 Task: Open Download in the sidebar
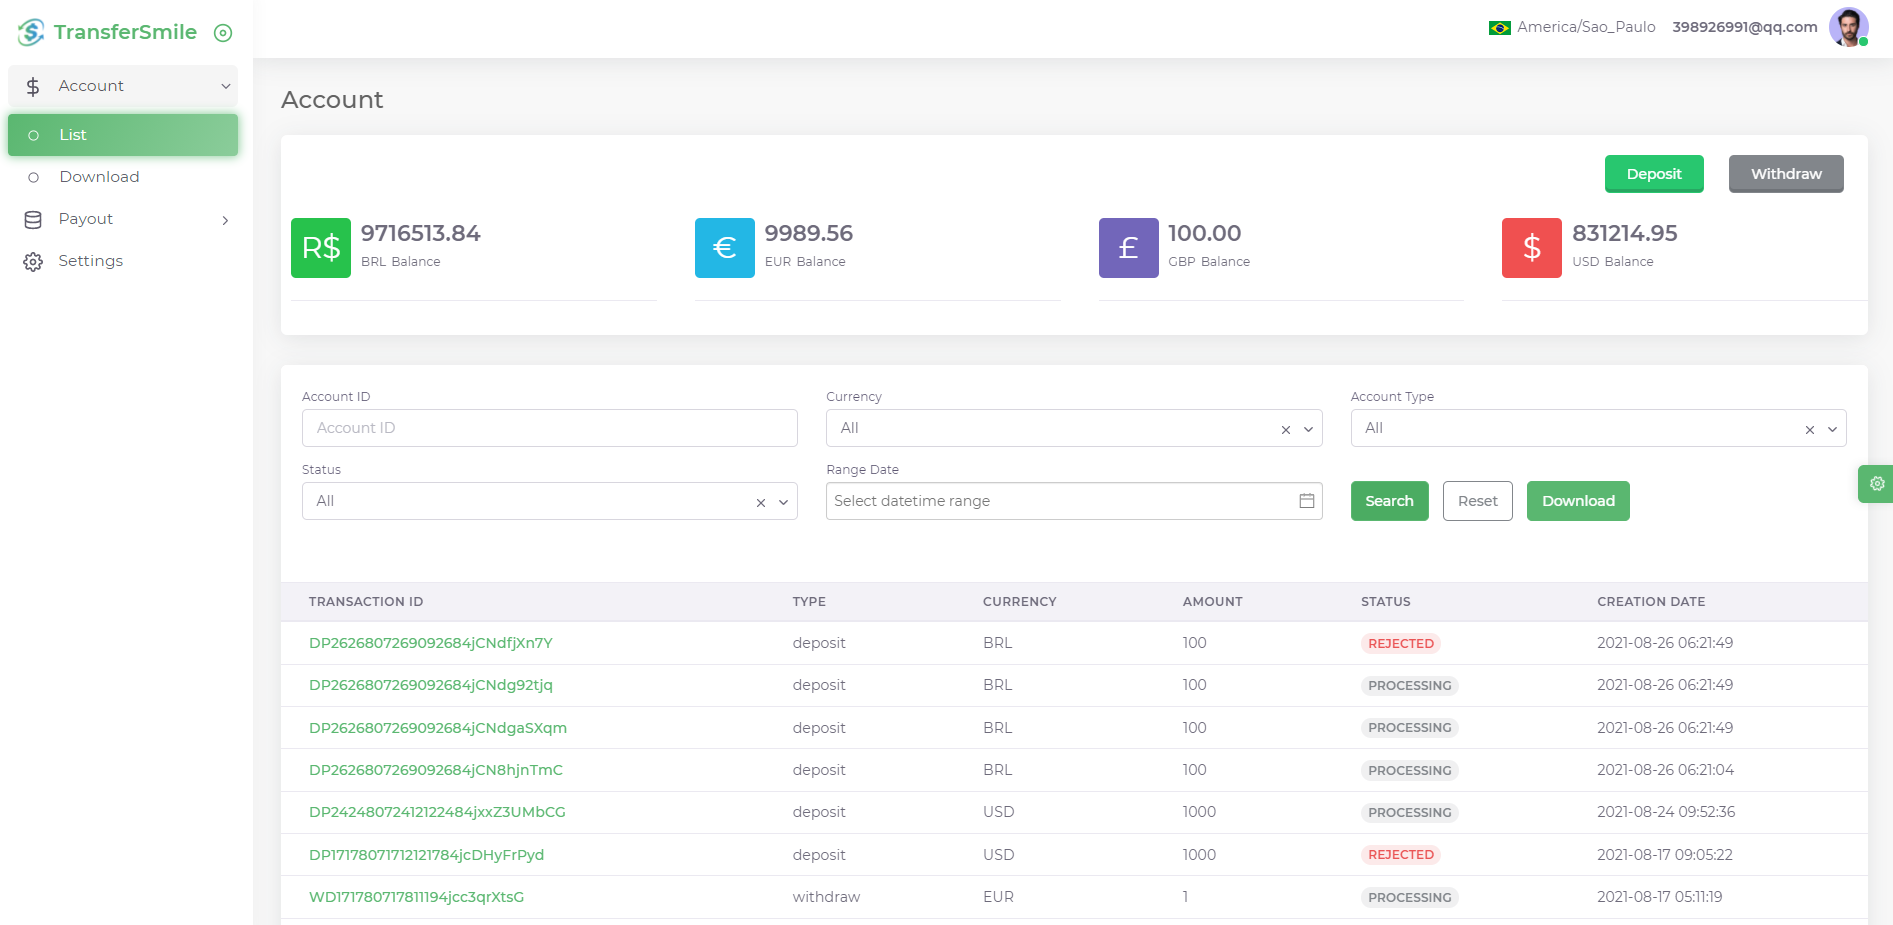[x=99, y=177]
